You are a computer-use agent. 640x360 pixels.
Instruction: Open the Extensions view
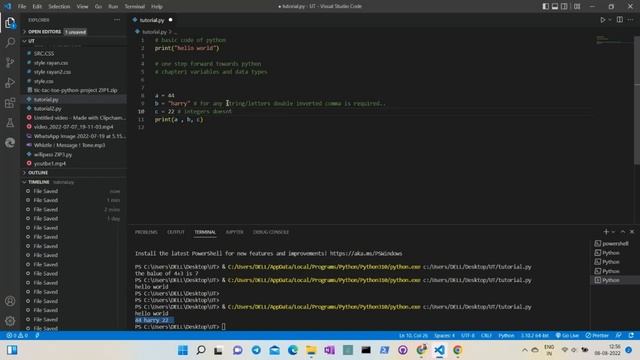(x=10, y=102)
